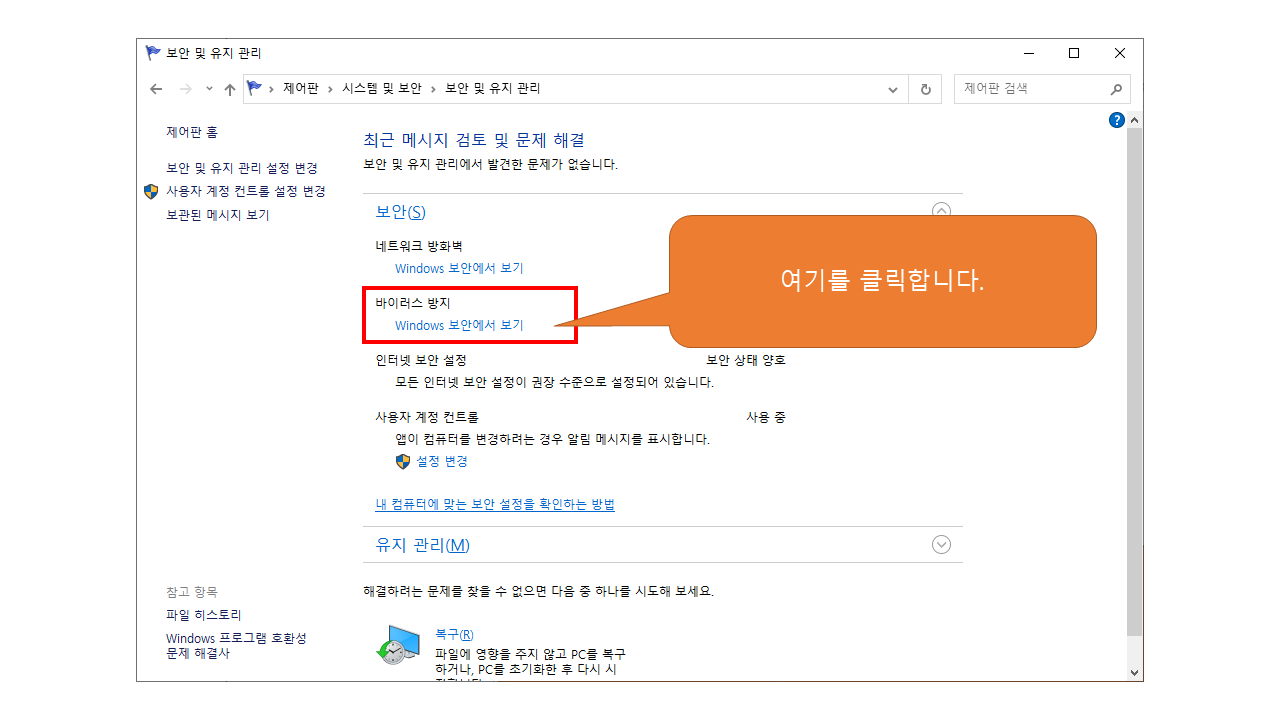Open 내 컴퓨터에 맞는 보안 설정을 확인하는 방법 link

(495, 504)
